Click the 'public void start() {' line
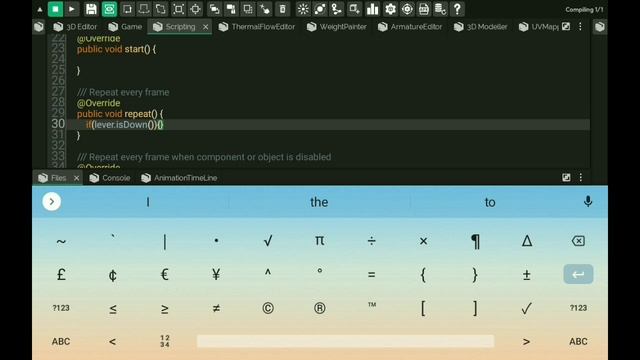 click(x=117, y=49)
